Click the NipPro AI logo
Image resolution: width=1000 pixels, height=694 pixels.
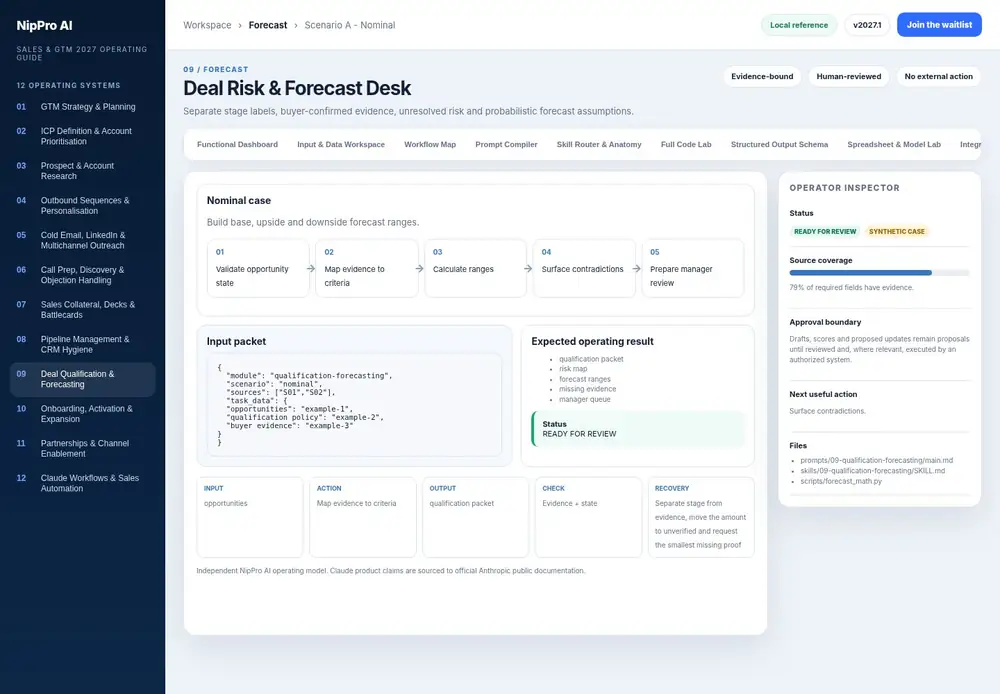click(45, 26)
